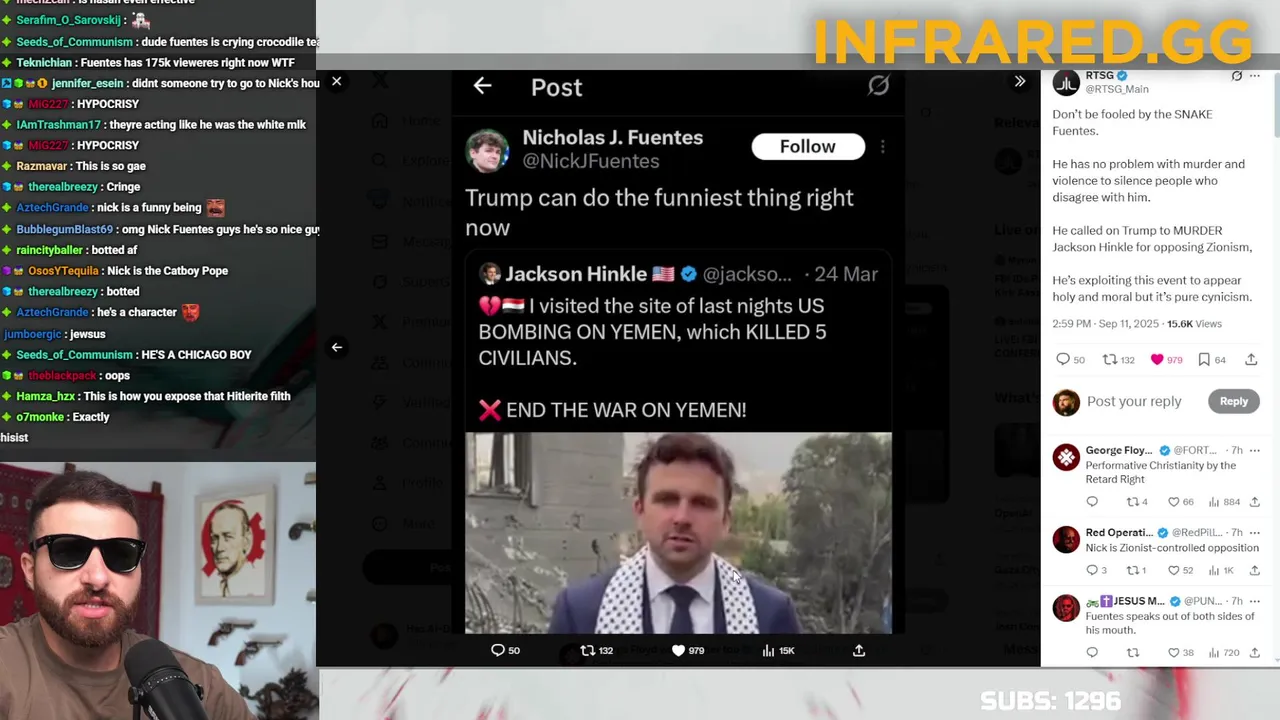View stats for the Red Operati... comment showing 1K

pos(1221,570)
